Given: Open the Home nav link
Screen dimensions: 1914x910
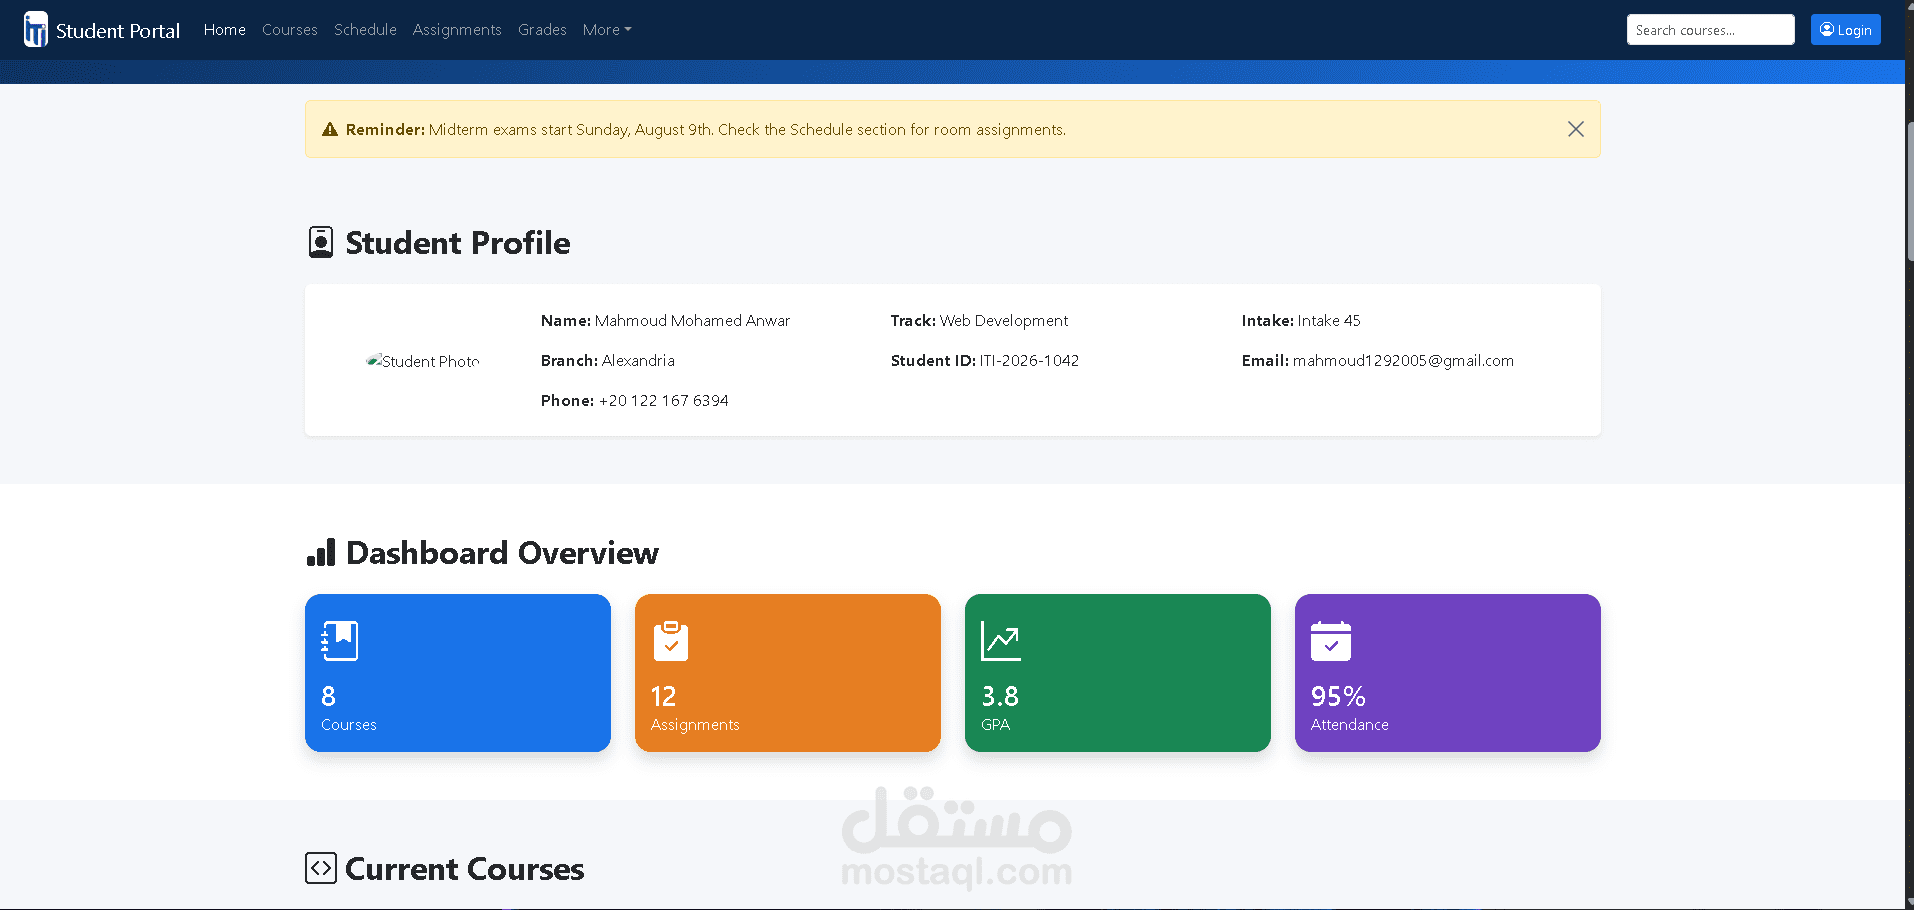Looking at the screenshot, I should click(225, 30).
